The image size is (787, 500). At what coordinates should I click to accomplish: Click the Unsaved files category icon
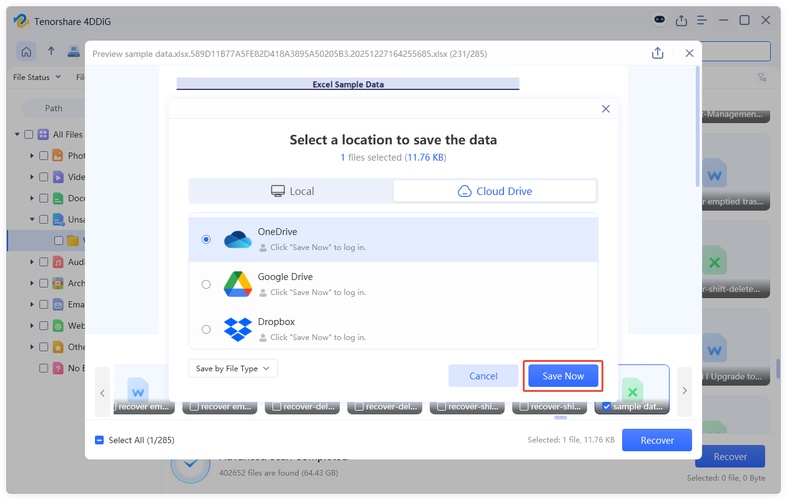tap(59, 219)
